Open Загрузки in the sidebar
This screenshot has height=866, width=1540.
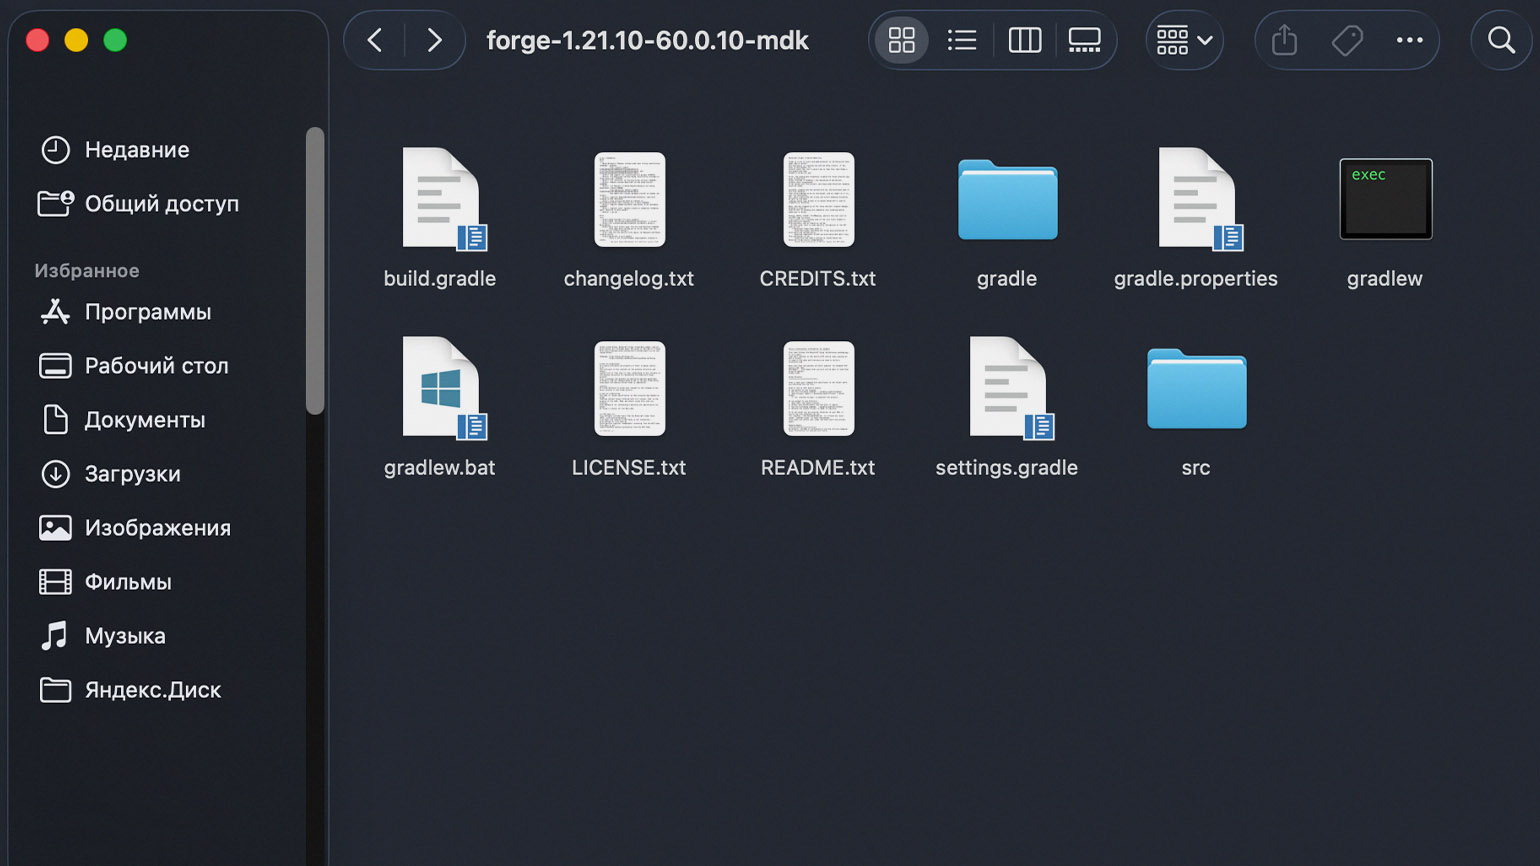[132, 474]
